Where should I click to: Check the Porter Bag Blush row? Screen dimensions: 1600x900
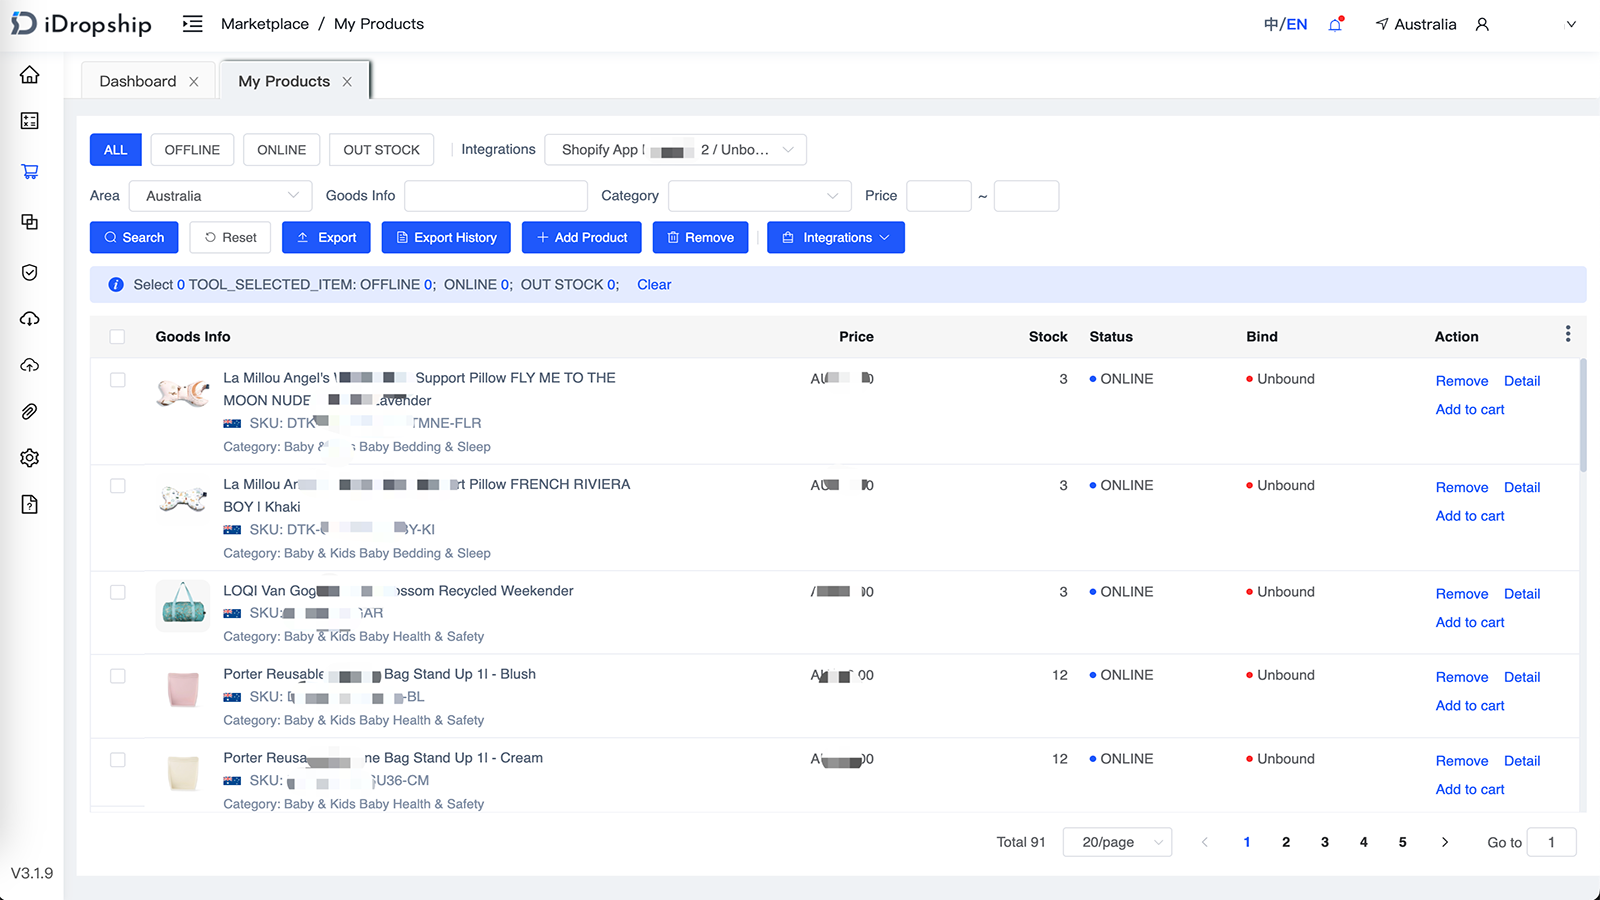tap(118, 676)
